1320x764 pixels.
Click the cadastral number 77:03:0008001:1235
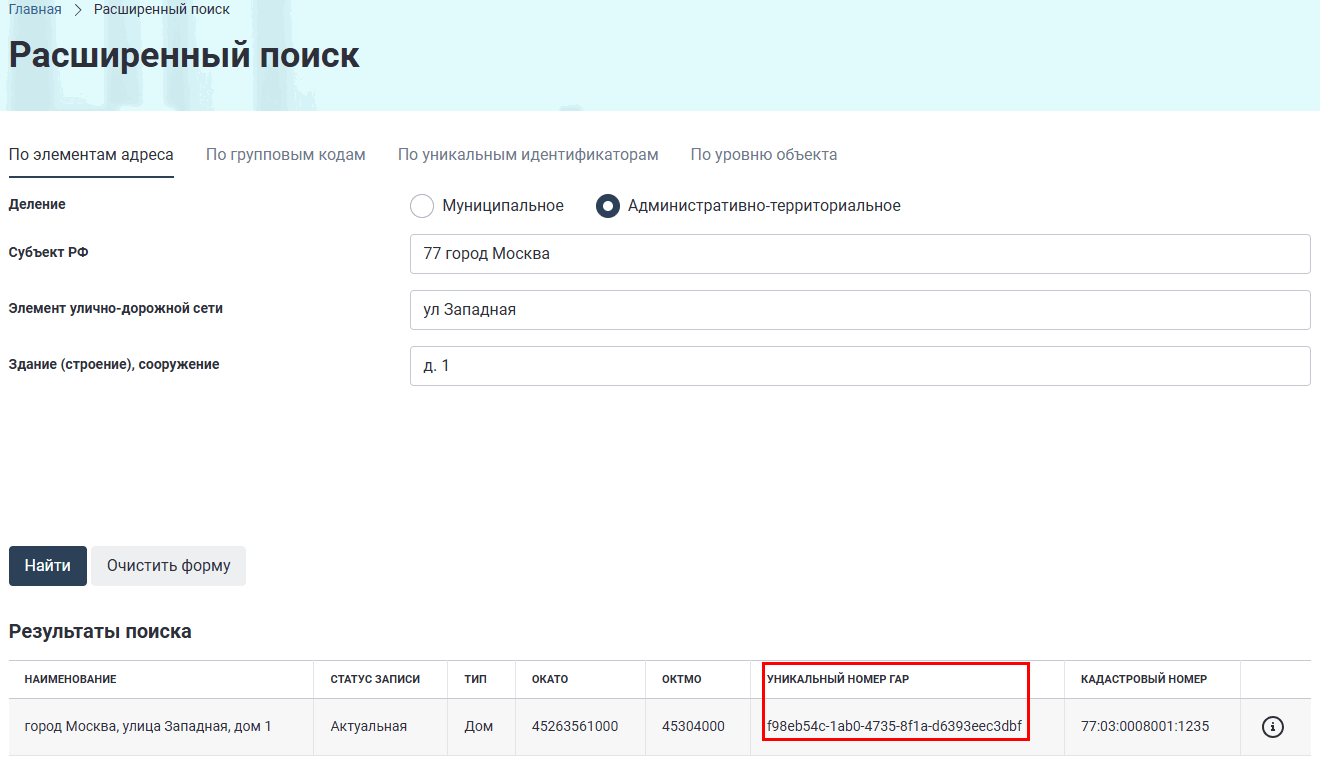tap(1145, 727)
